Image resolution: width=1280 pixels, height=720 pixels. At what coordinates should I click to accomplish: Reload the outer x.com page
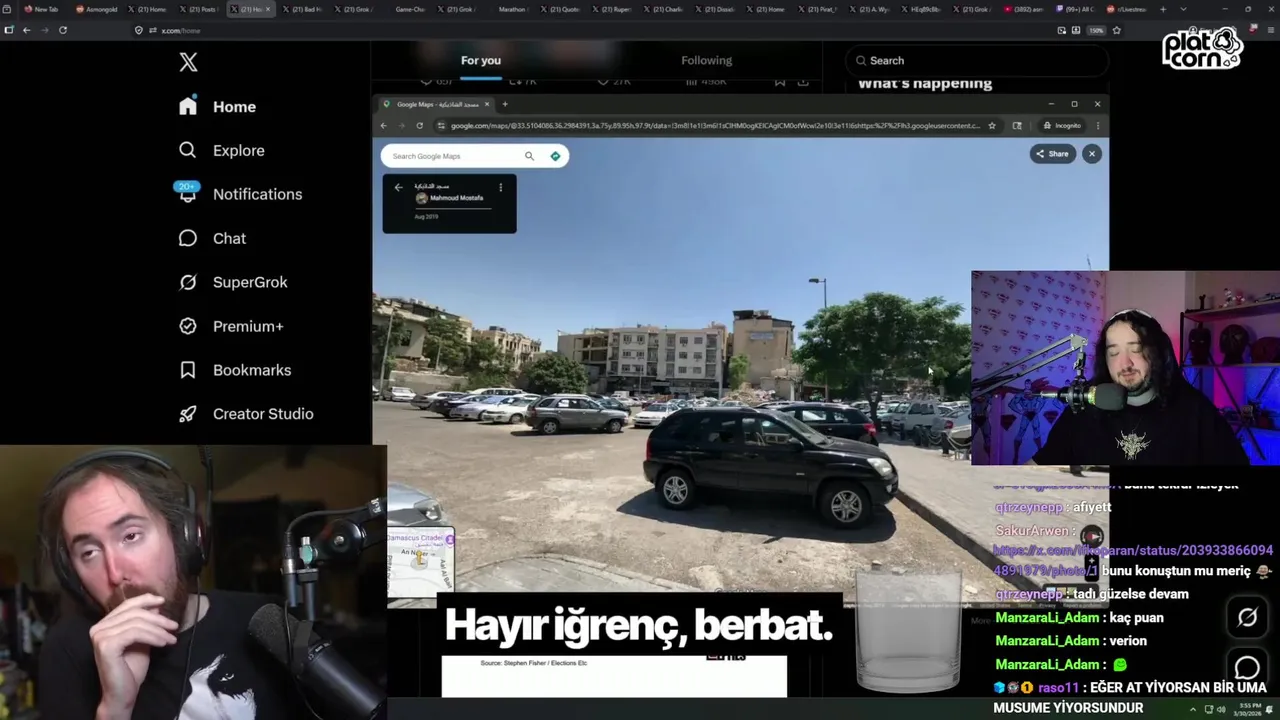[62, 30]
